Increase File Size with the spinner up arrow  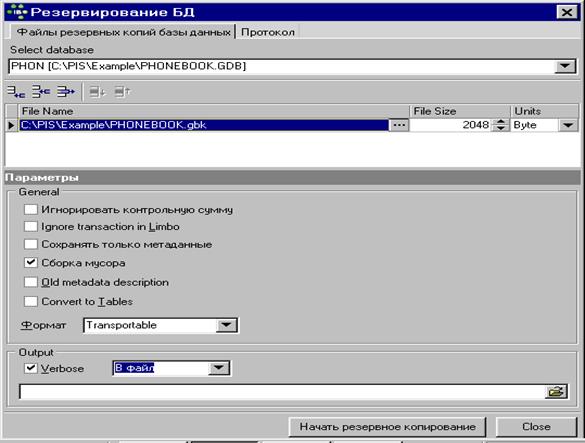500,122
